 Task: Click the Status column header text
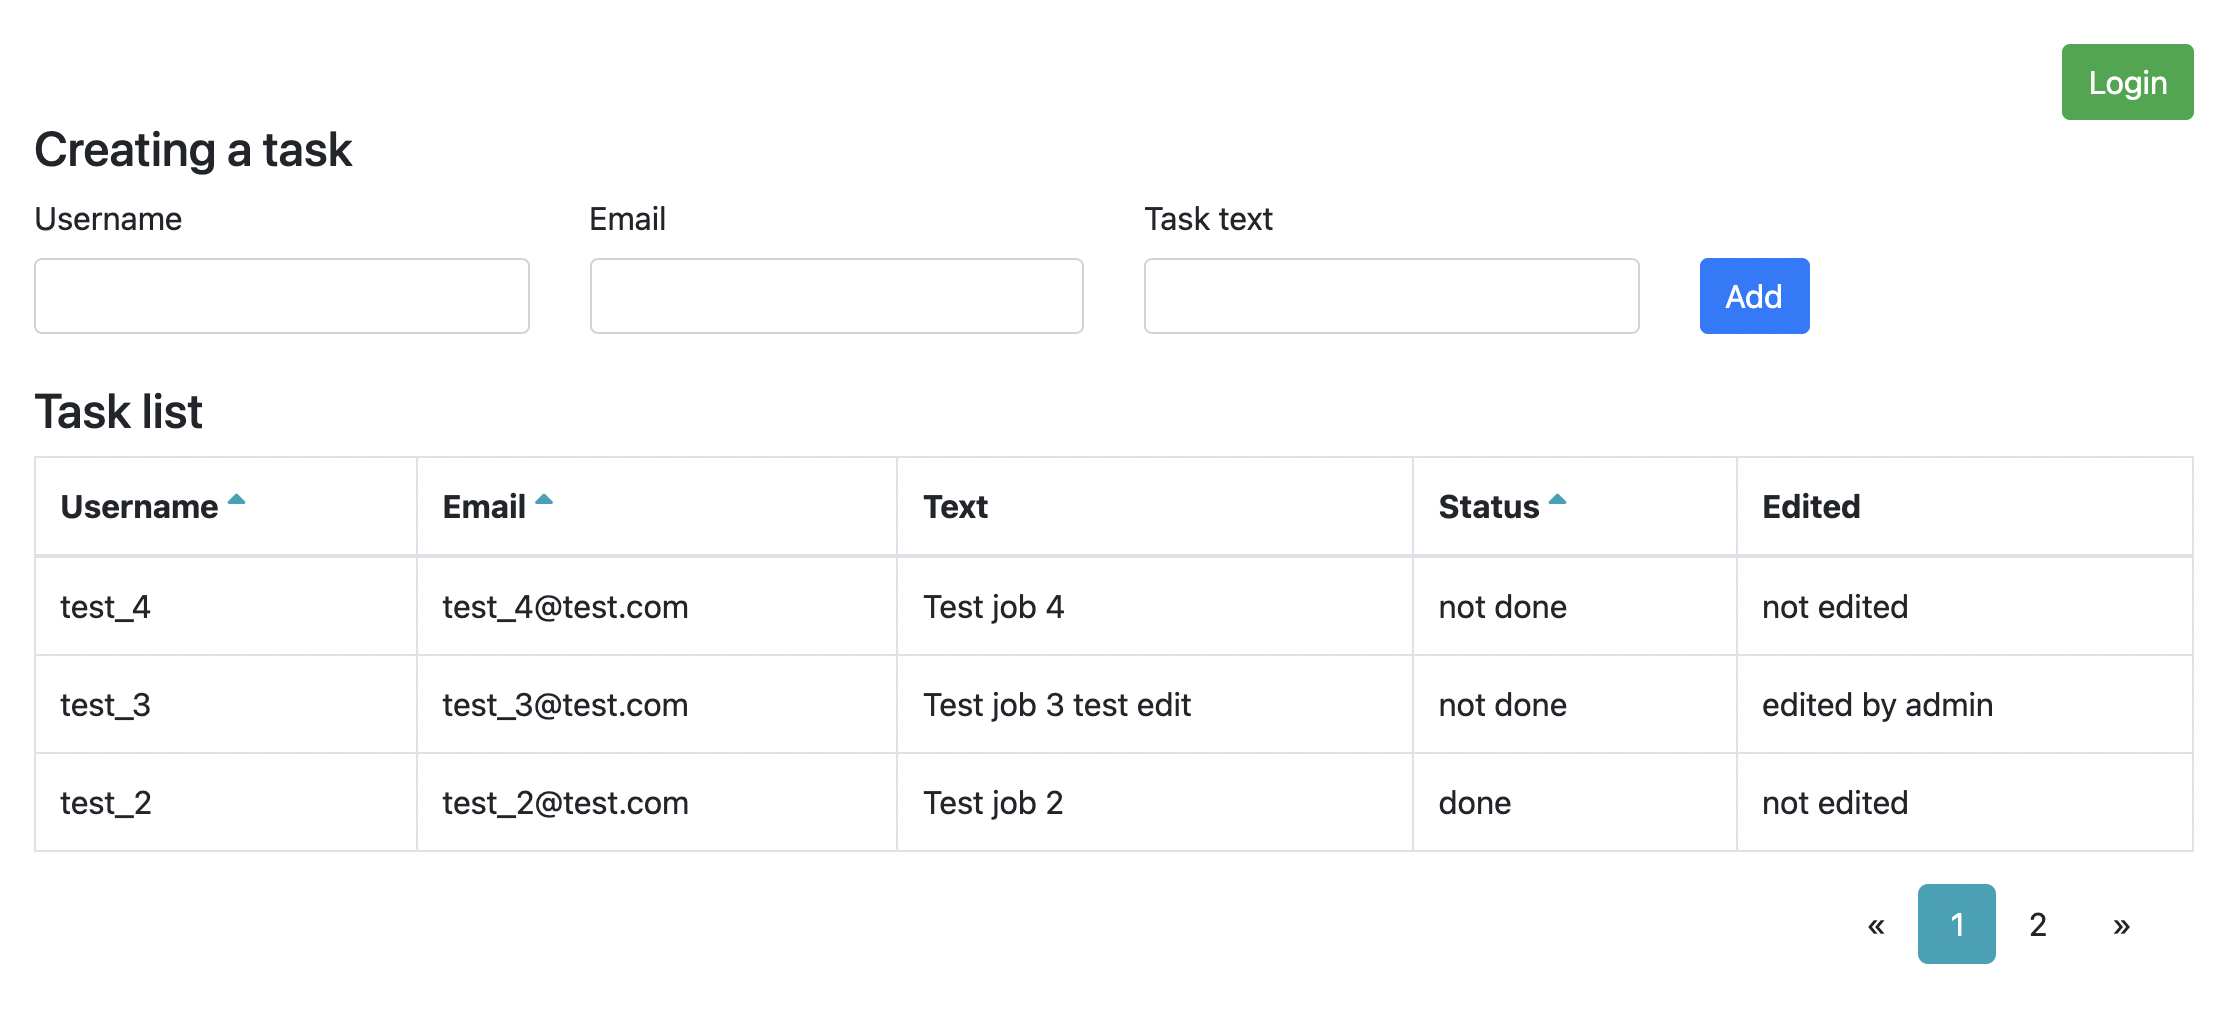[x=1489, y=507]
